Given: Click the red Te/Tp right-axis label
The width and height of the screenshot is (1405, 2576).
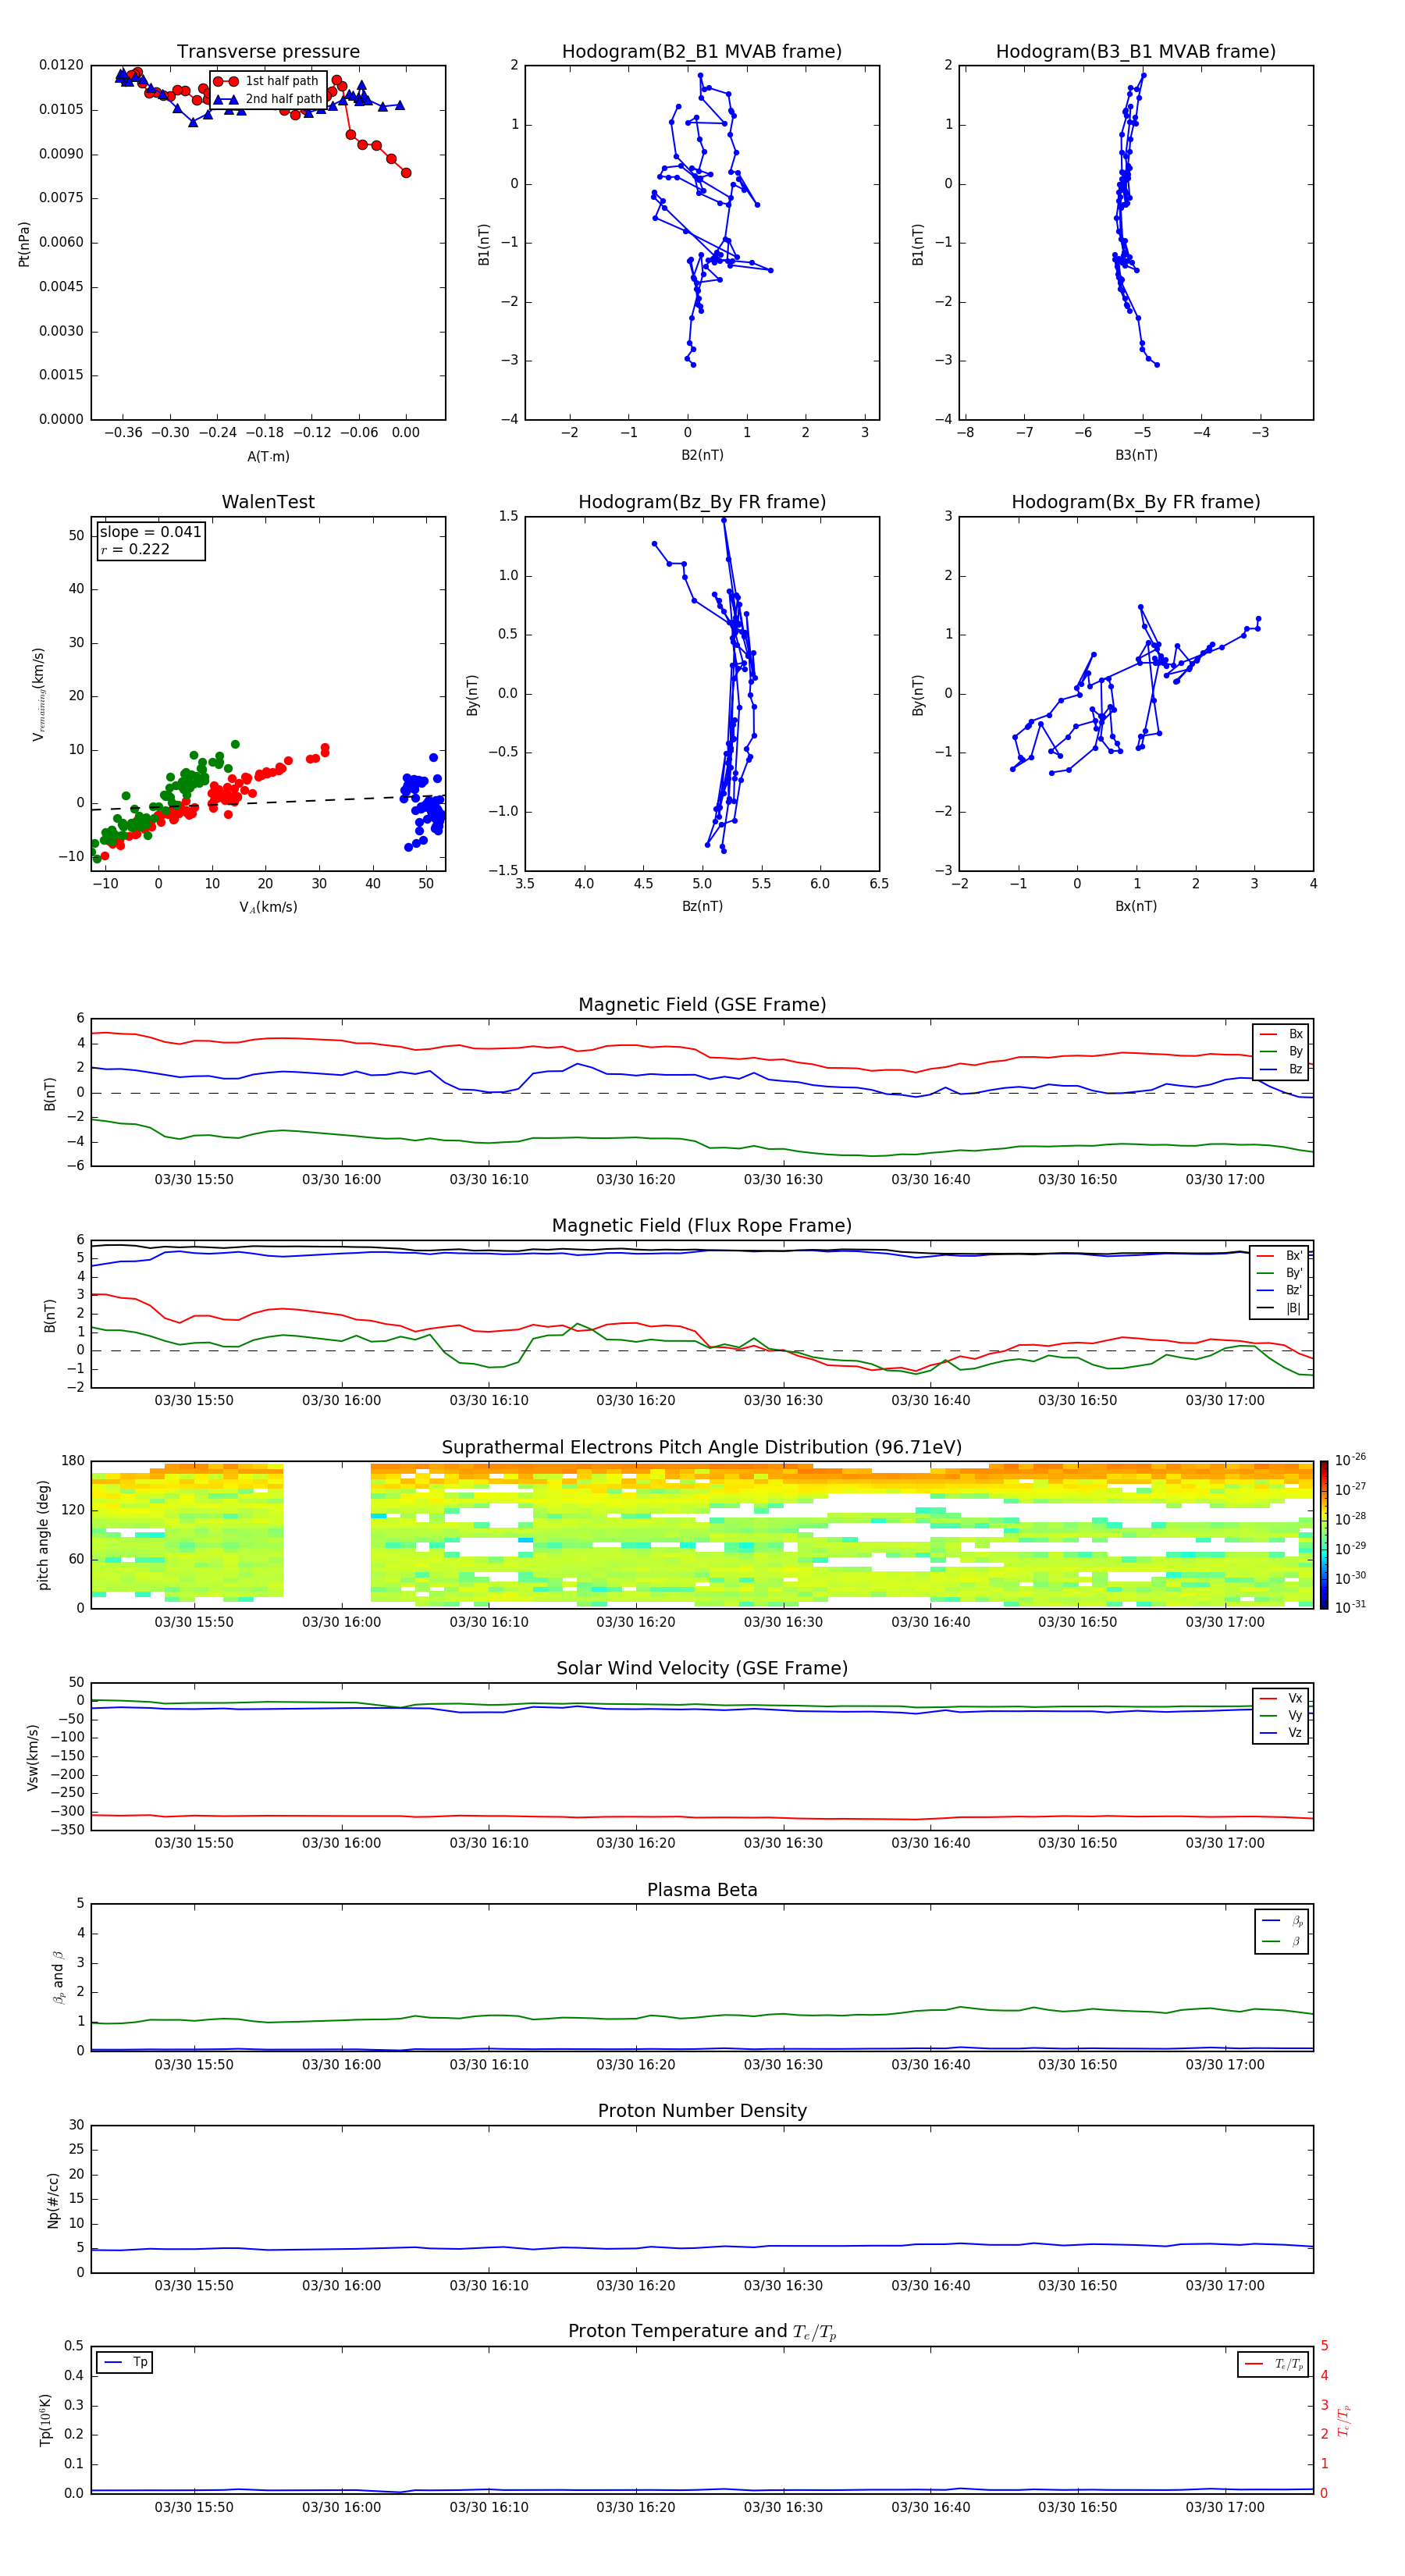Looking at the screenshot, I should [1344, 2420].
